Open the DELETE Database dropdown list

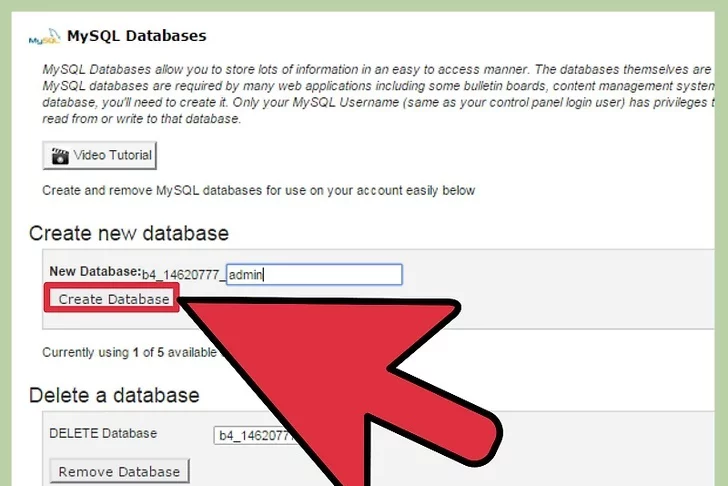tap(257, 435)
